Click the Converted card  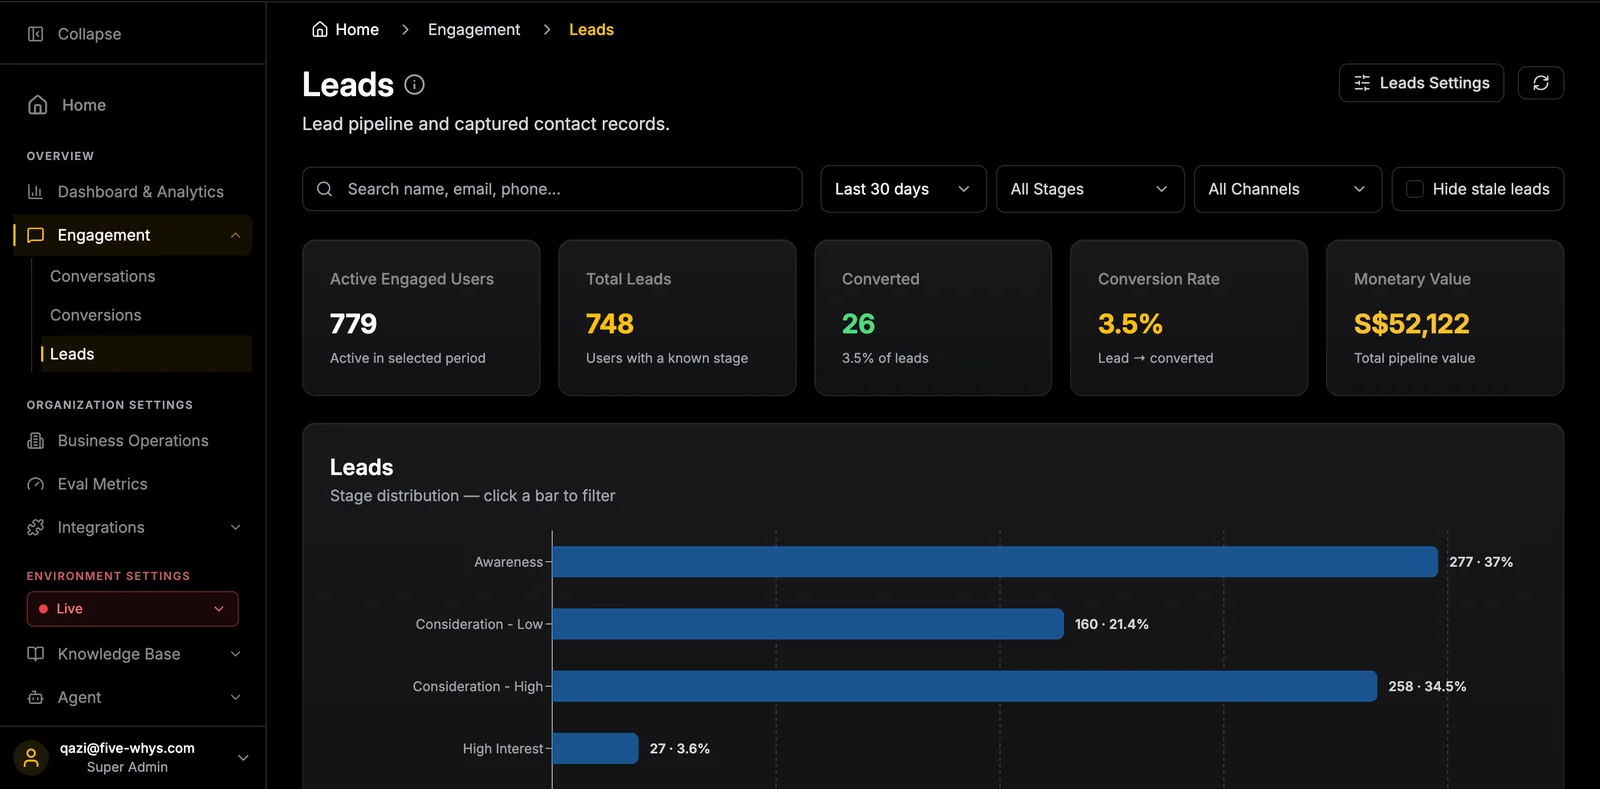(933, 318)
